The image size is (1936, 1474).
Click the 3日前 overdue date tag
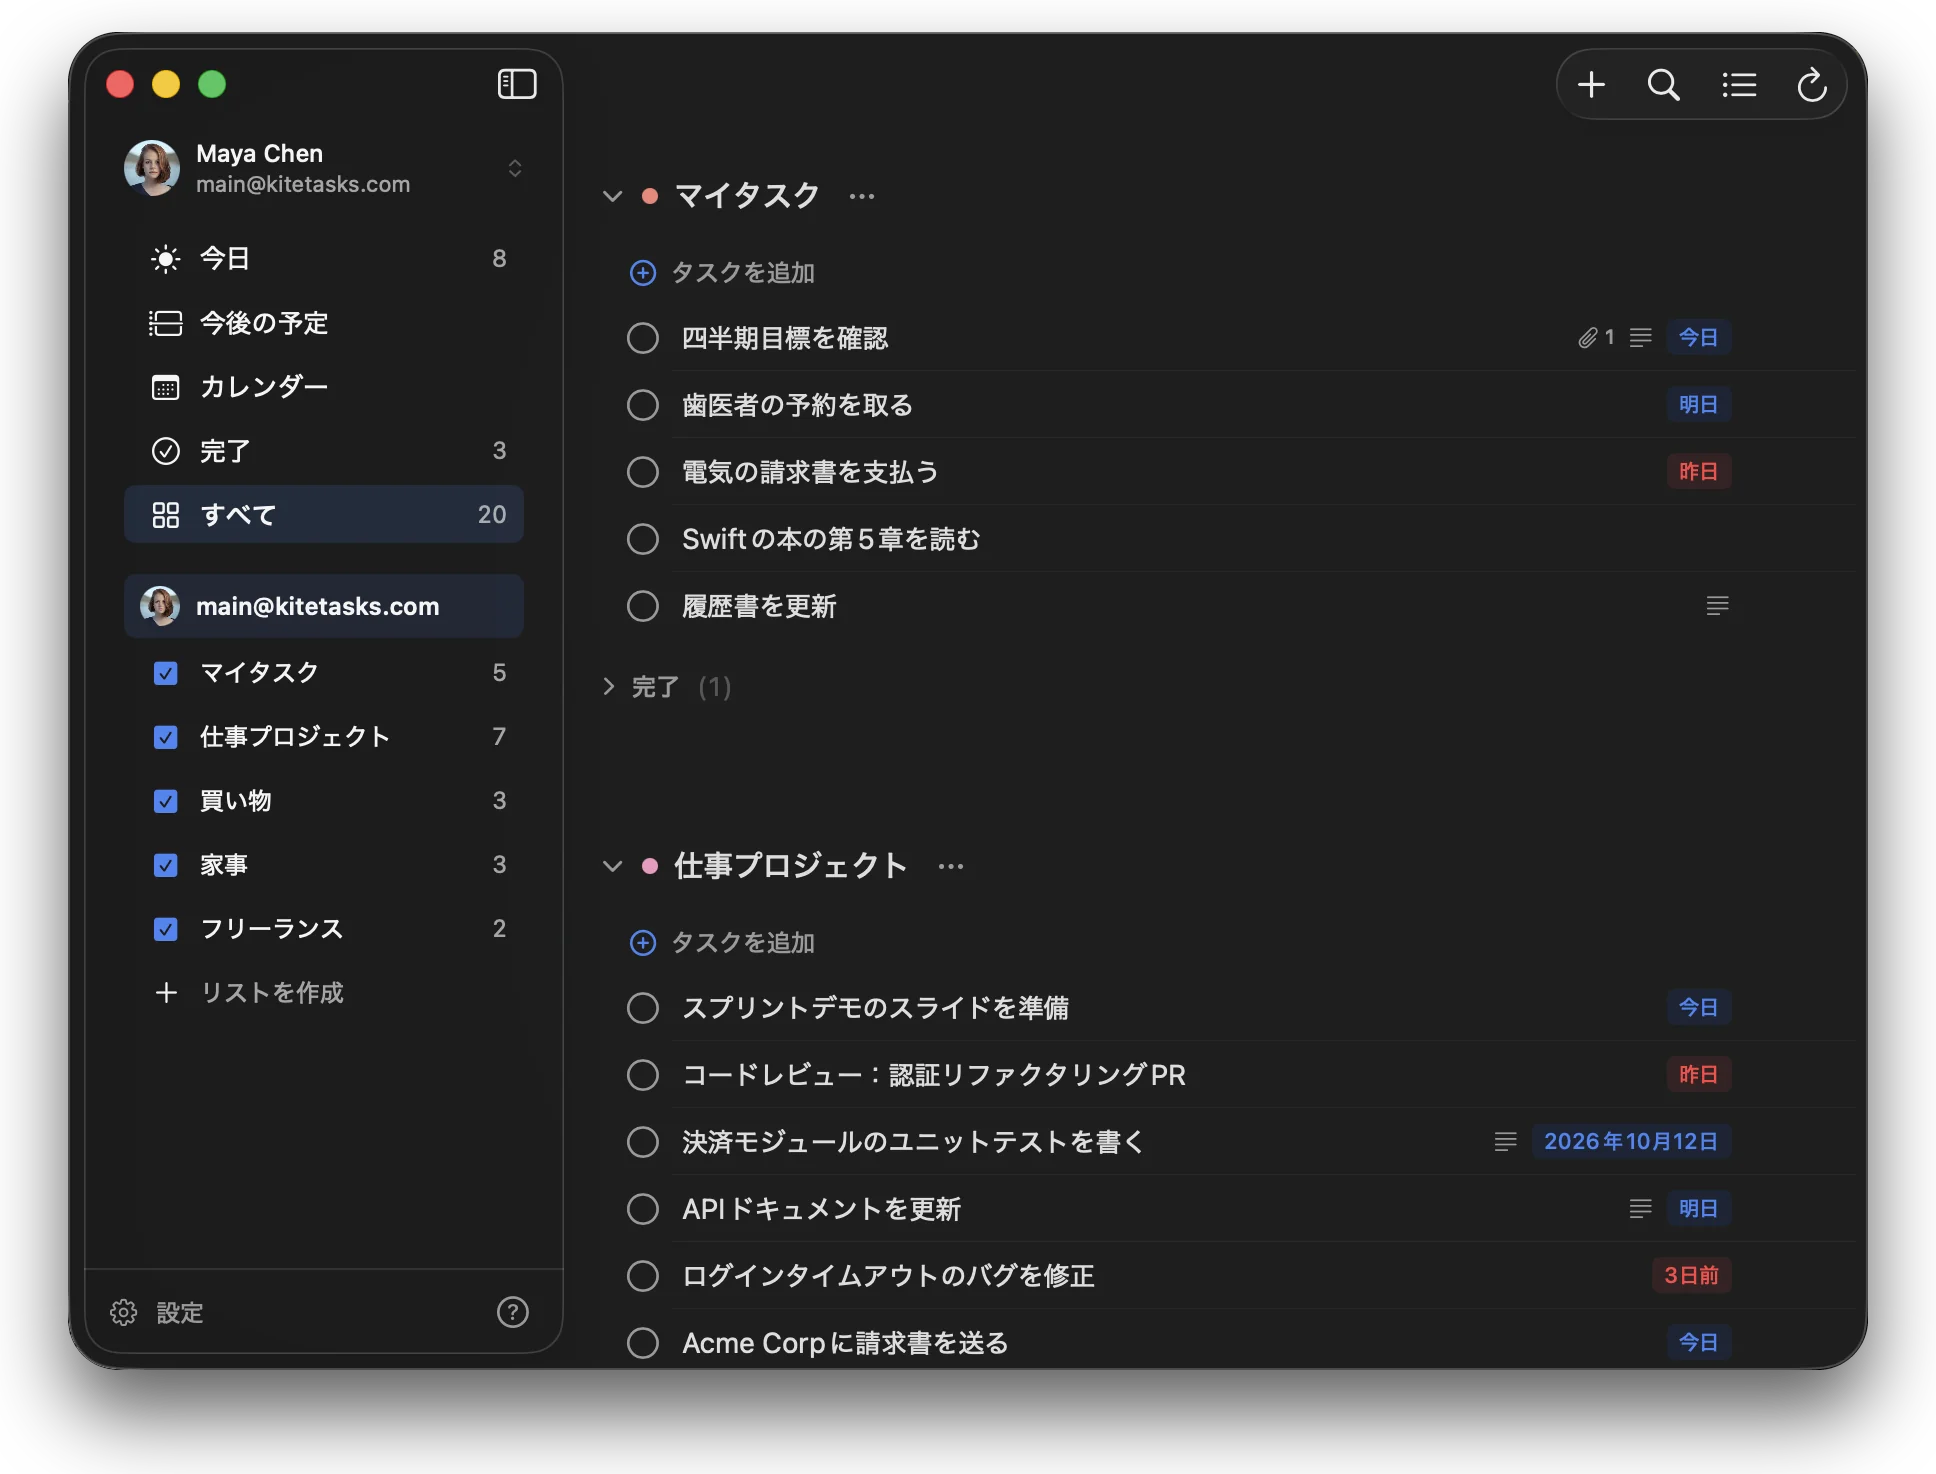[x=1691, y=1275]
